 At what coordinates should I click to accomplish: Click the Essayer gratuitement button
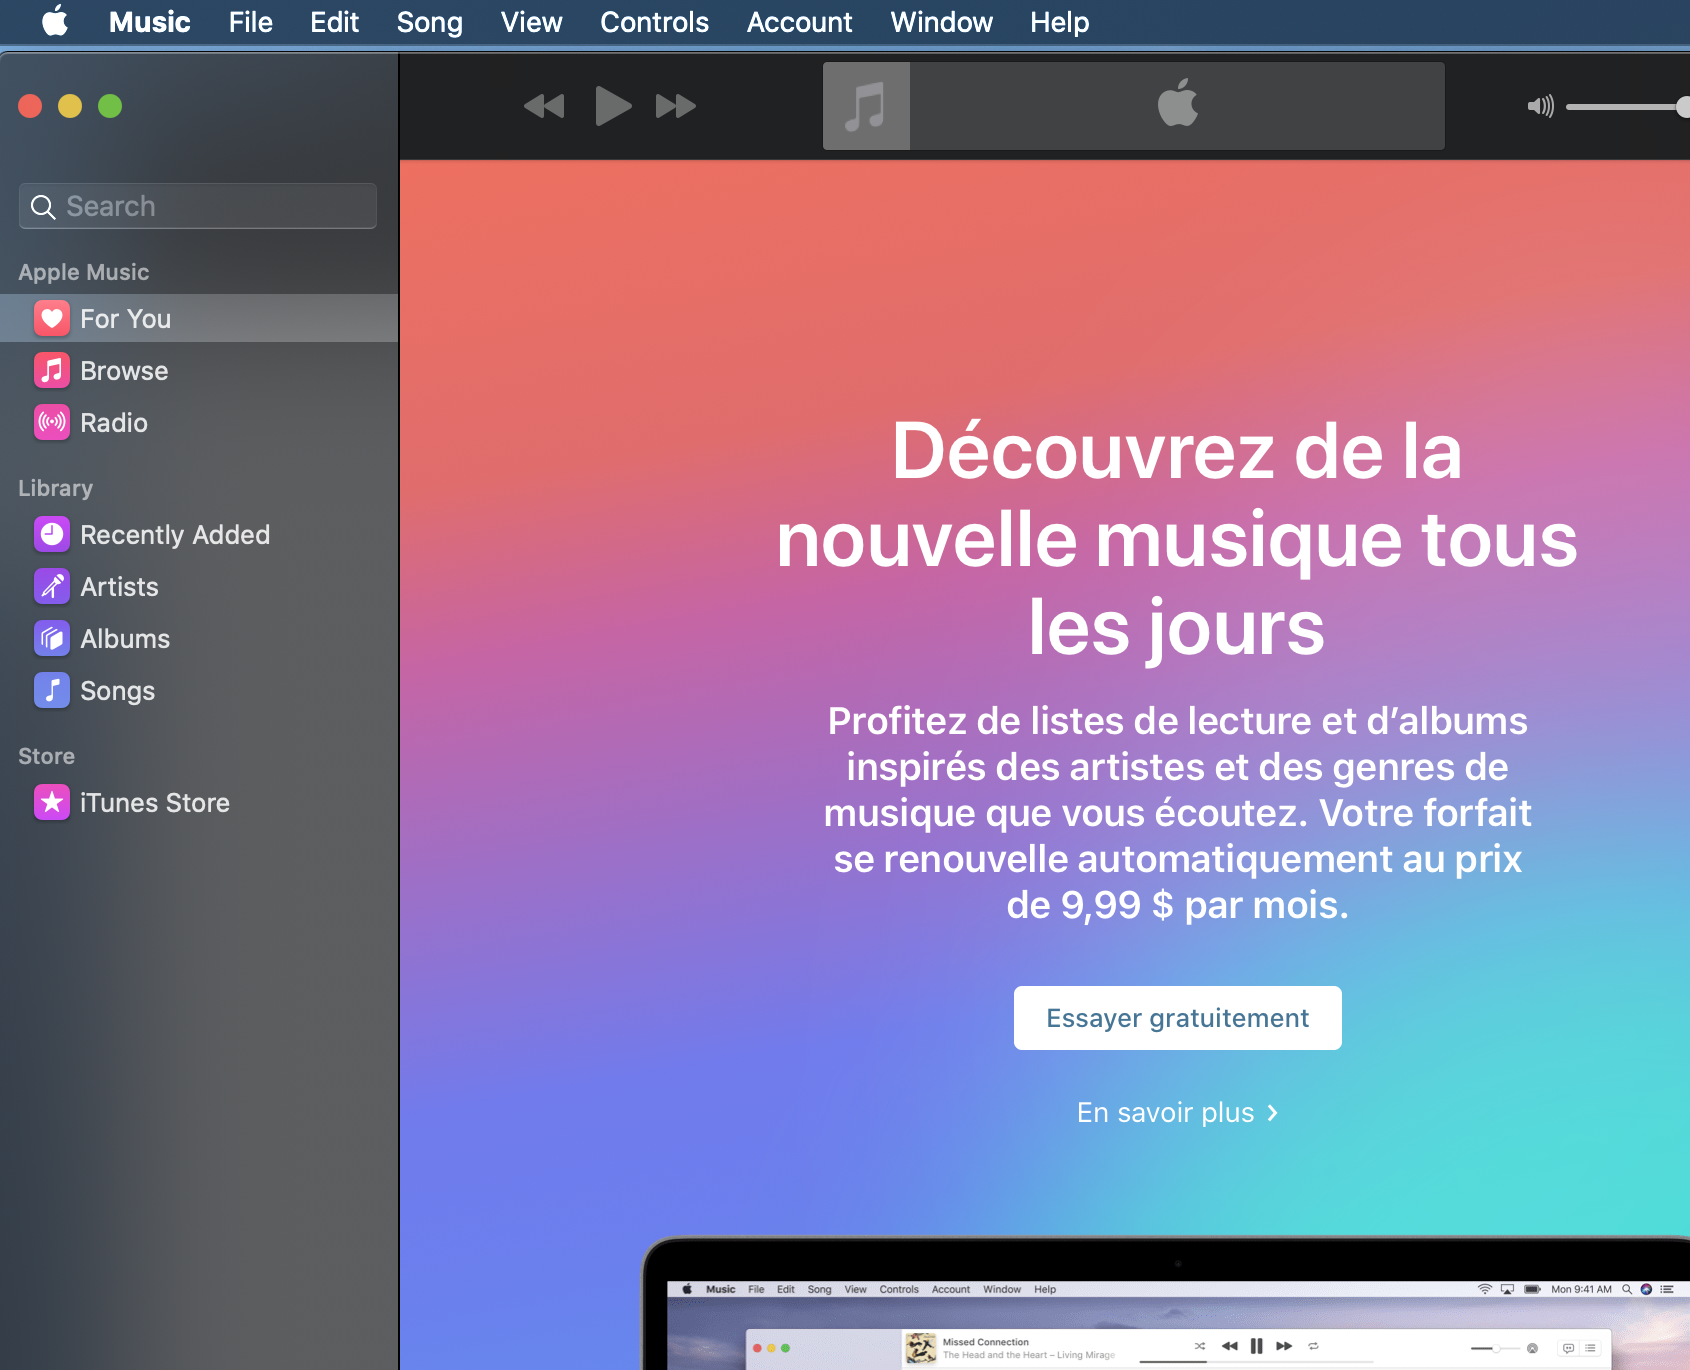(1178, 1018)
